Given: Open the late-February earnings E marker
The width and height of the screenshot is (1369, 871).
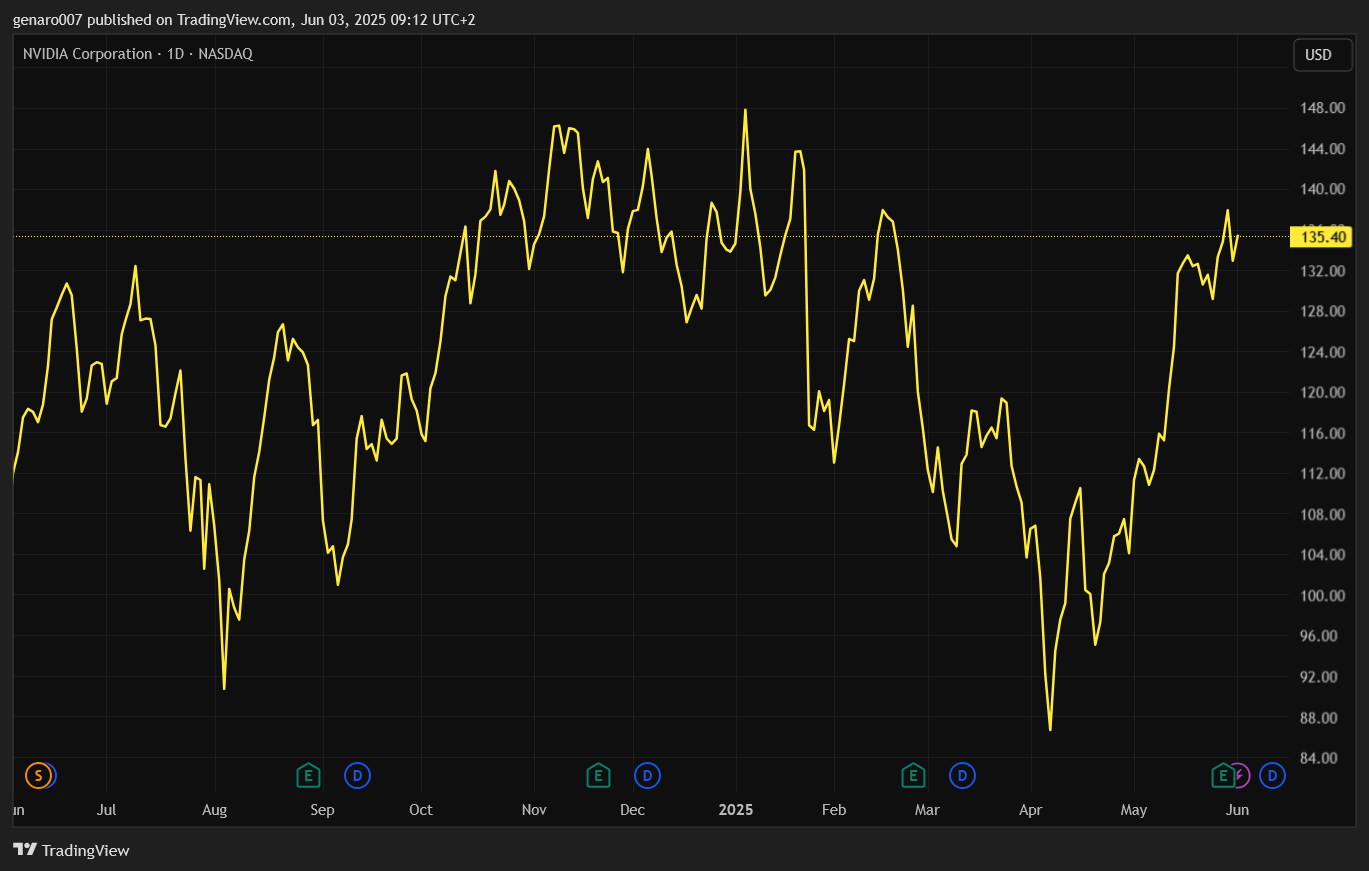Looking at the screenshot, I should pyautogui.click(x=913, y=775).
